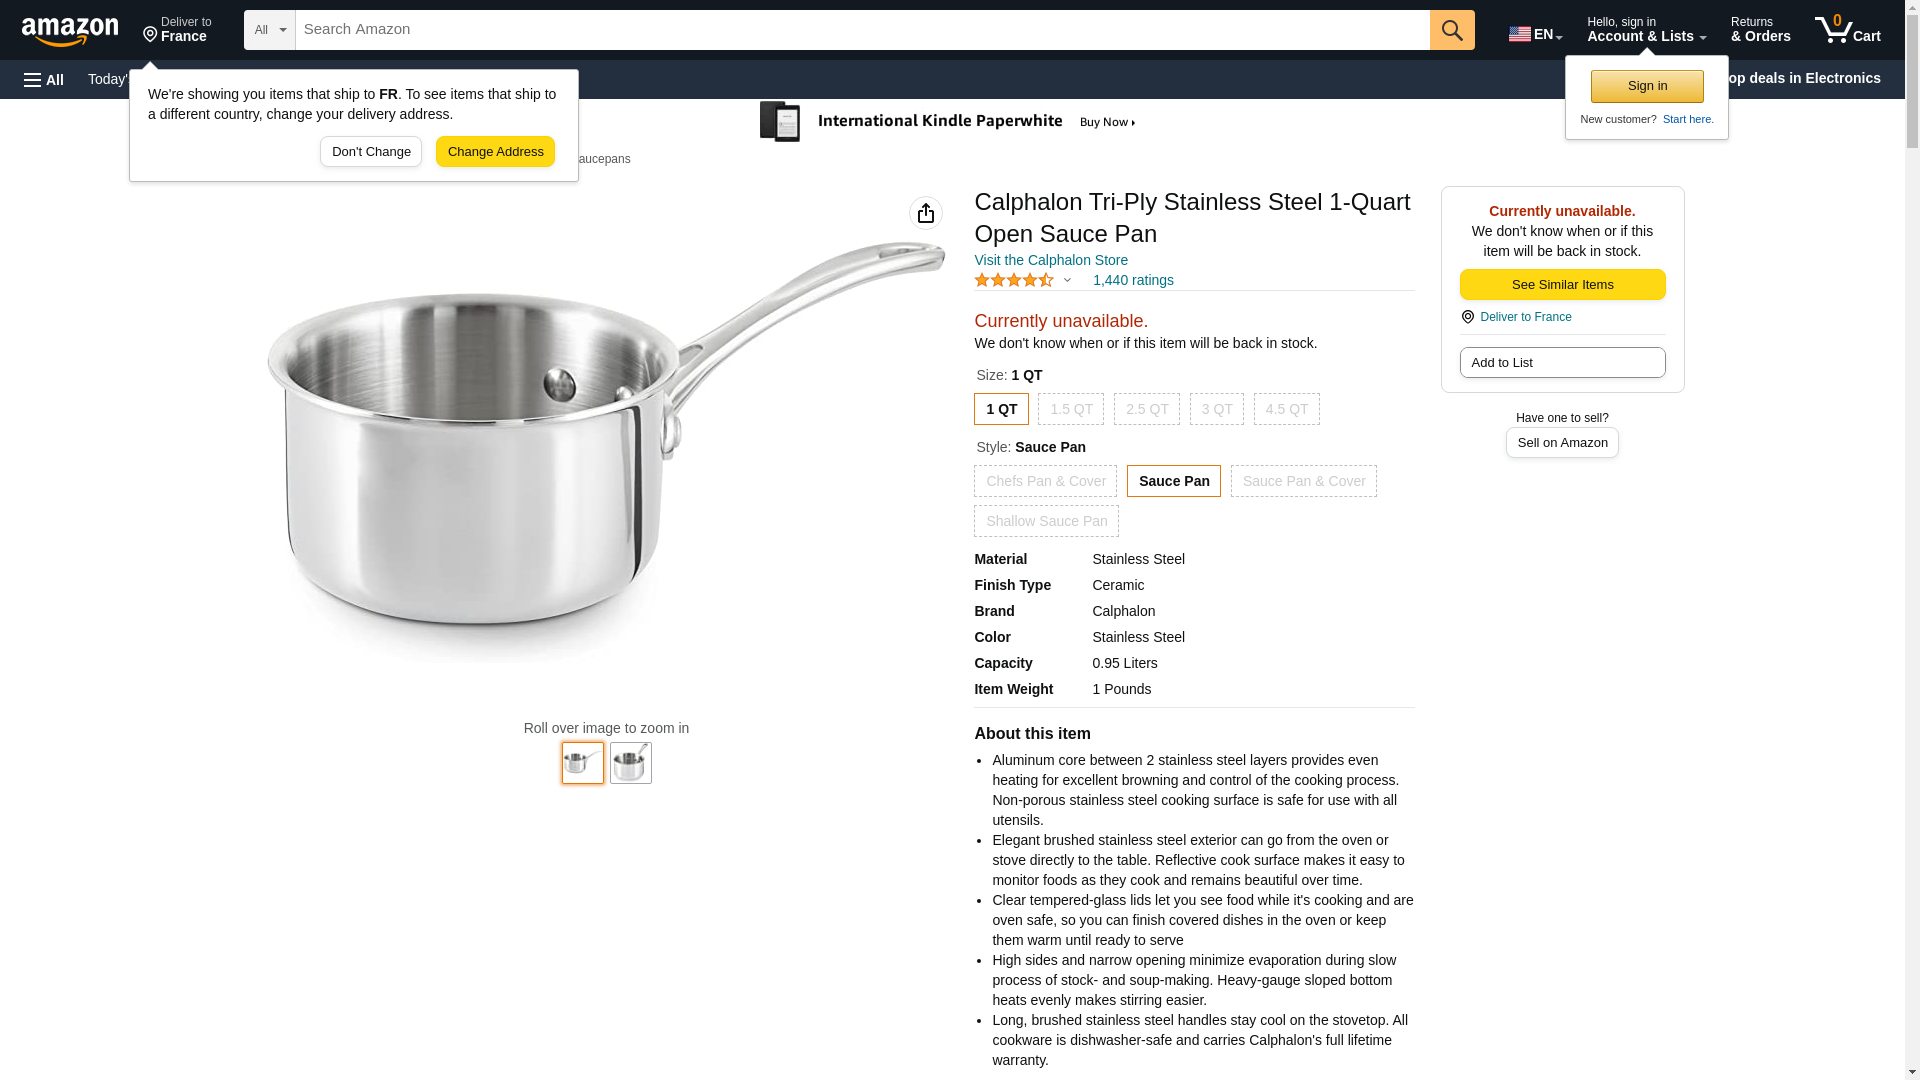1920x1080 pixels.
Task: Select the 3 QT size option
Action: tap(1217, 409)
